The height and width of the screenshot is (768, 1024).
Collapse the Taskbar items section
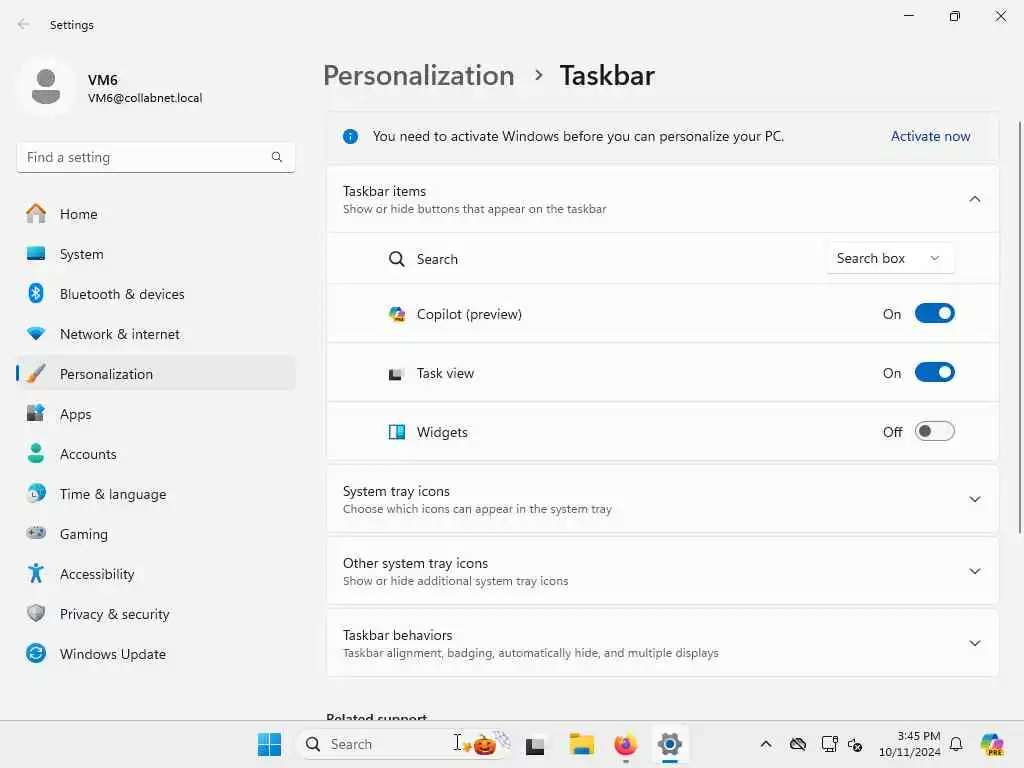click(x=974, y=199)
